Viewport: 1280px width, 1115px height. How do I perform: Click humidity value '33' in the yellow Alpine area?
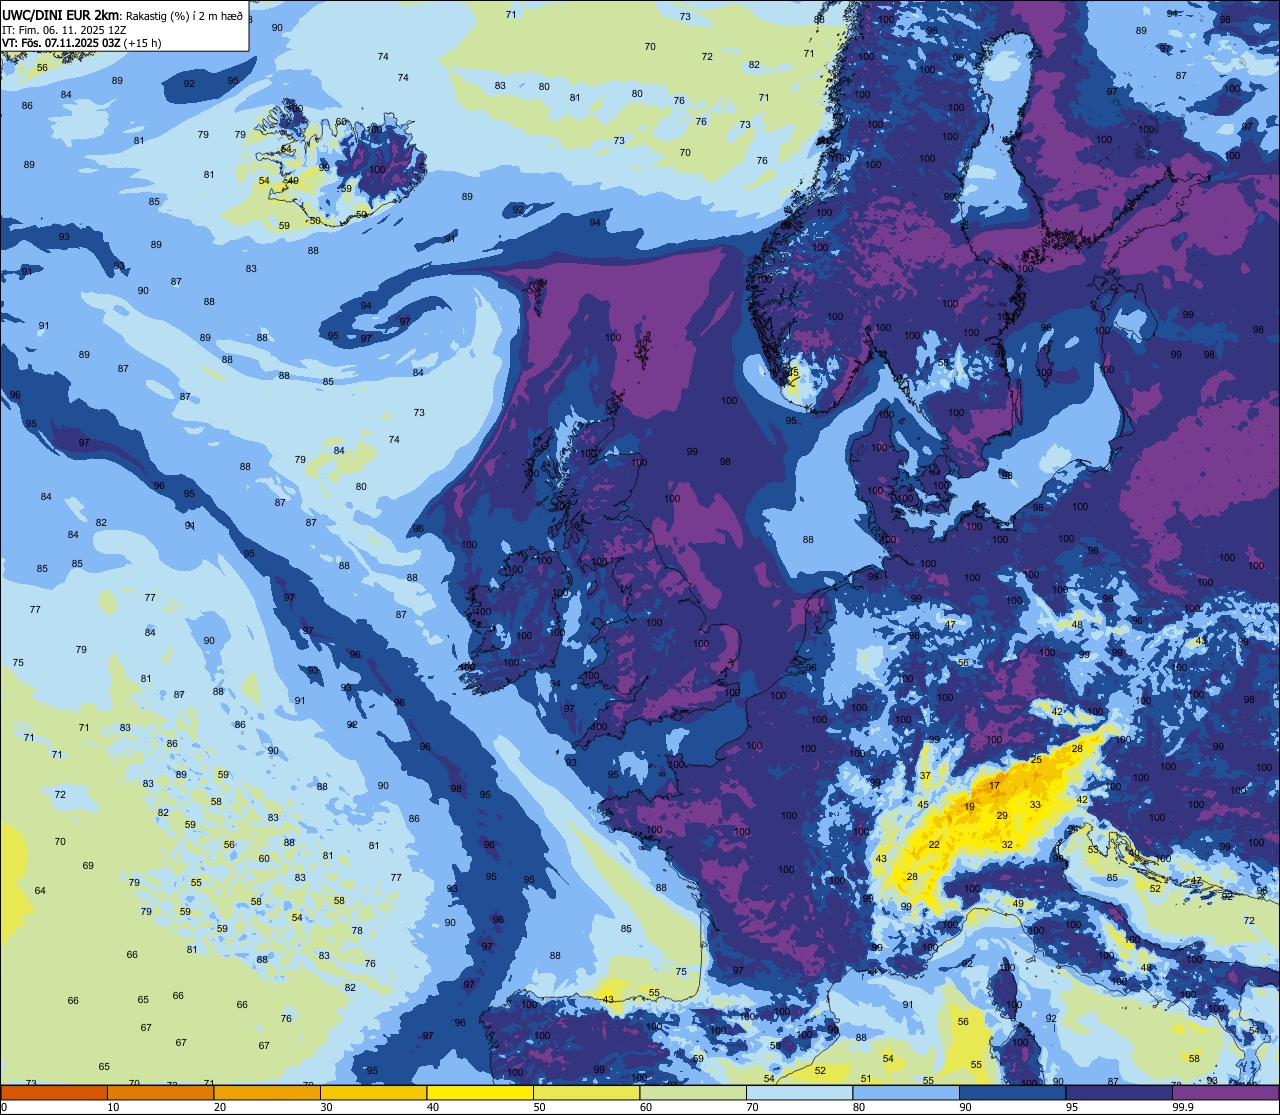(x=1035, y=805)
